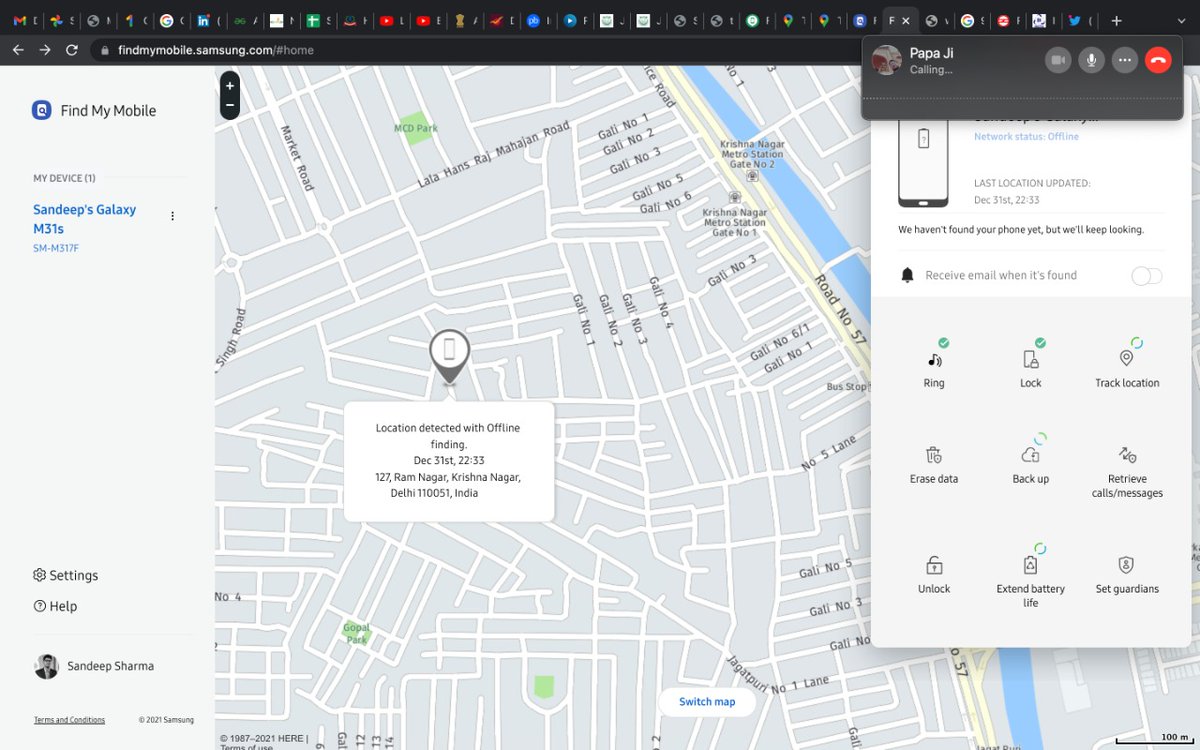Open more options in Papa Ji call
This screenshot has width=1200, height=750.
click(1125, 60)
